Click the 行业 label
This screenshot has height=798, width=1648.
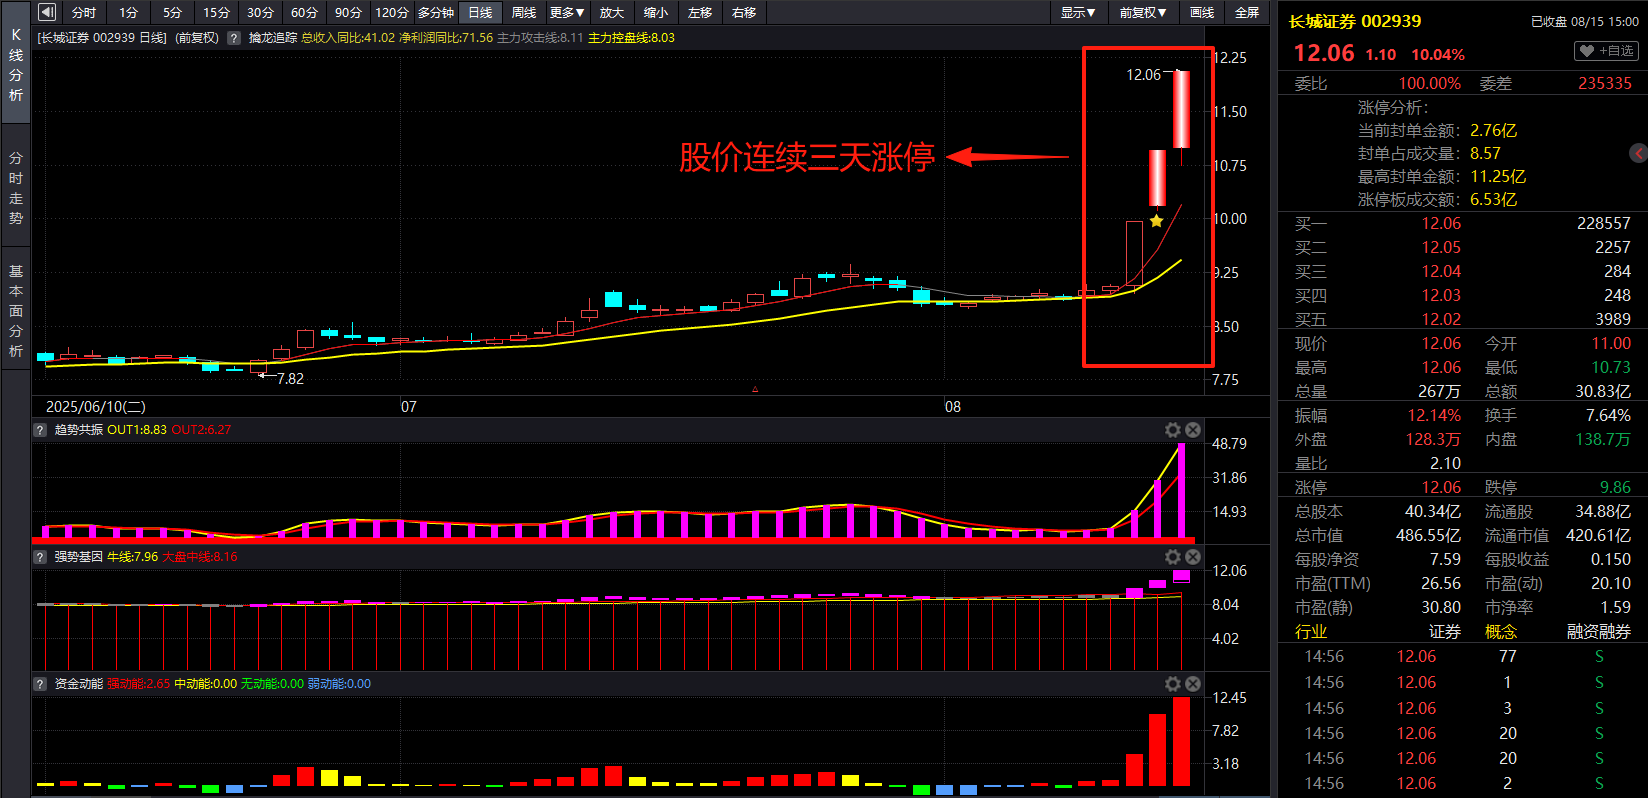click(1310, 632)
